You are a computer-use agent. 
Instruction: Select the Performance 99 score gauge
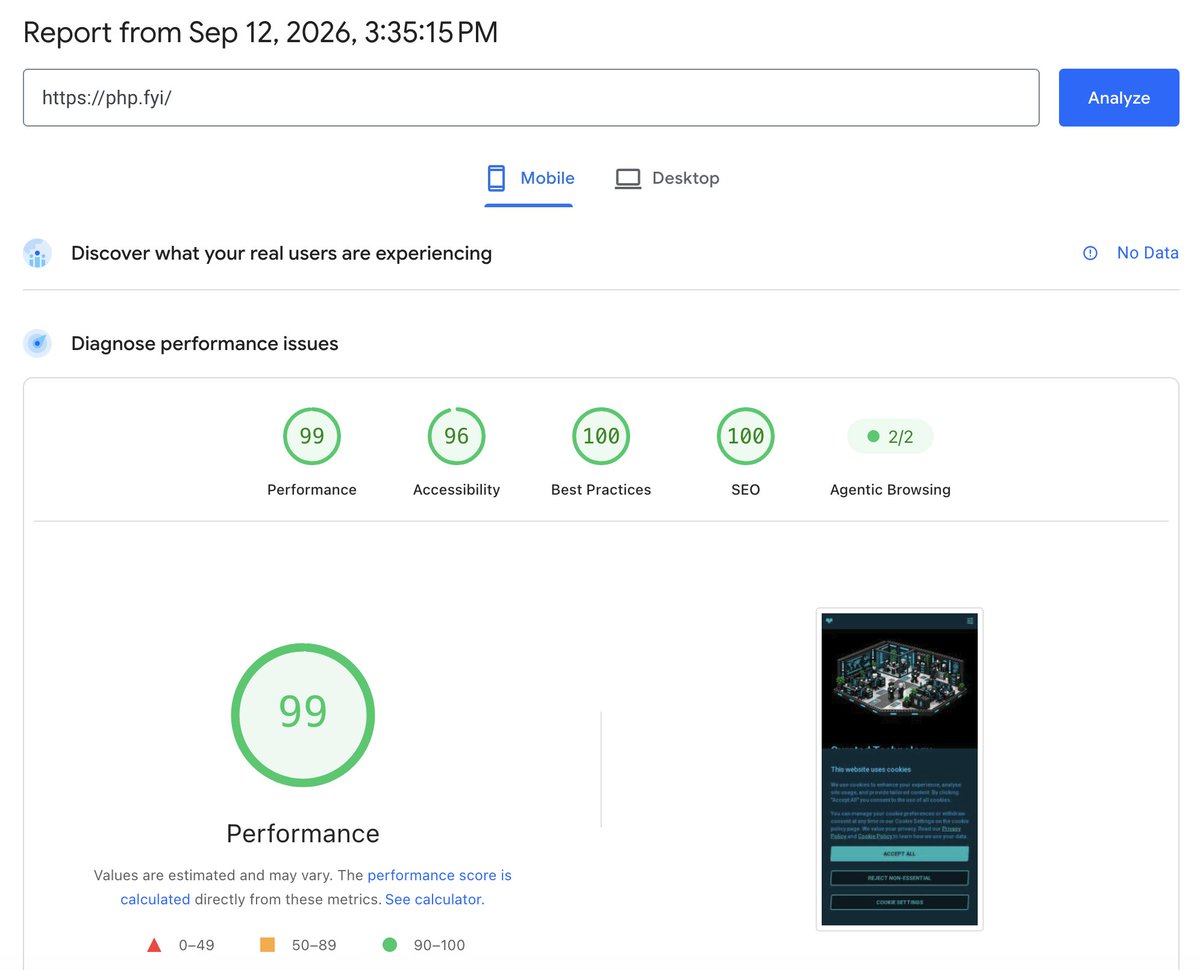coord(312,436)
